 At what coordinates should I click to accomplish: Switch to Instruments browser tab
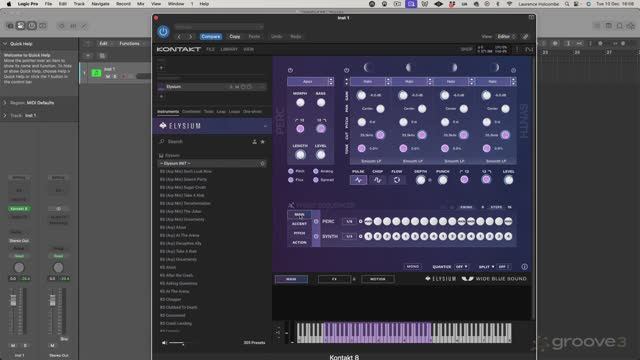pyautogui.click(x=168, y=111)
